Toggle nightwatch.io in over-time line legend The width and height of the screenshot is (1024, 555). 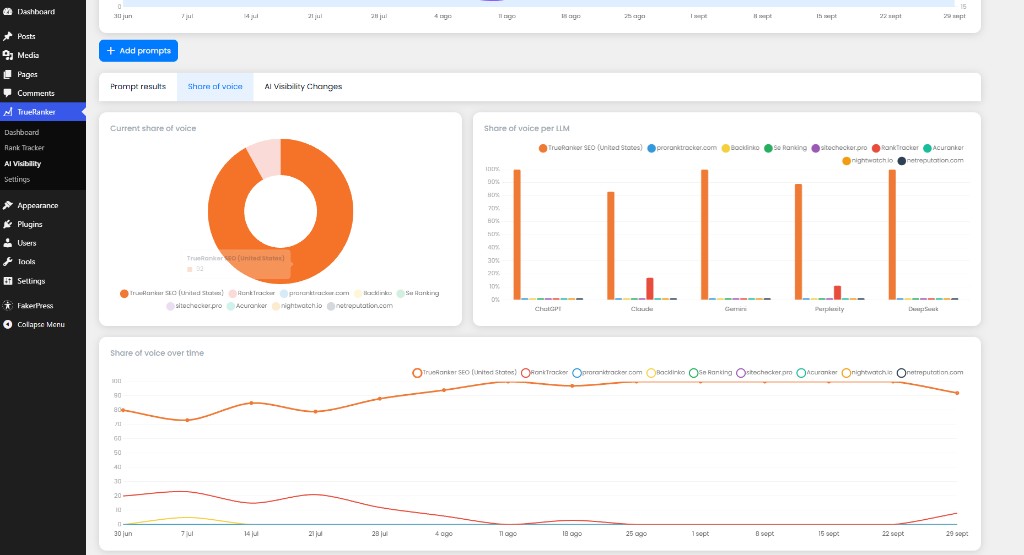point(867,373)
